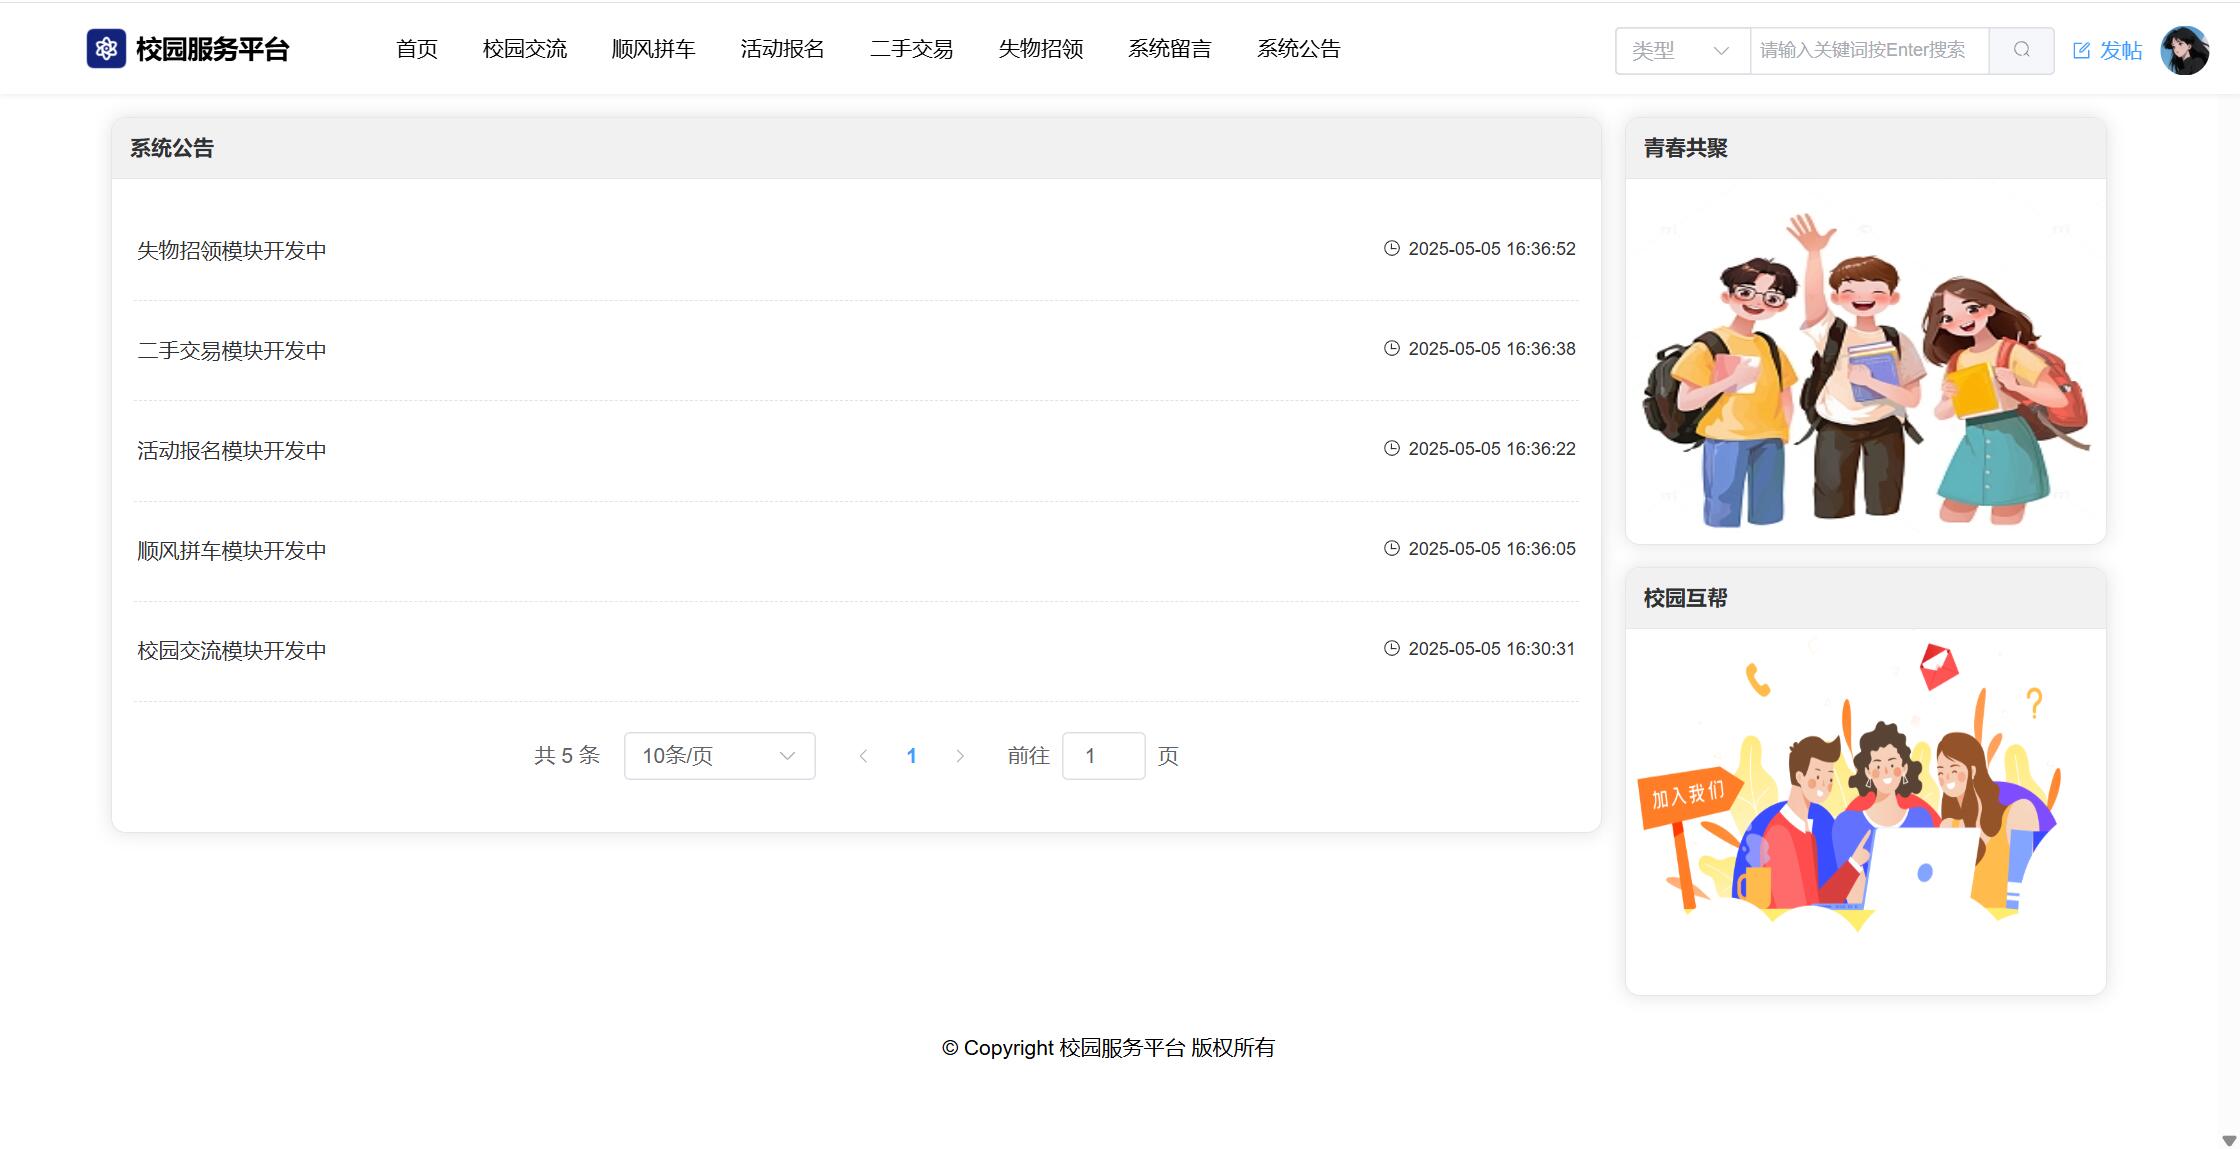
Task: Open the user avatar in top bar
Action: pos(2184,50)
